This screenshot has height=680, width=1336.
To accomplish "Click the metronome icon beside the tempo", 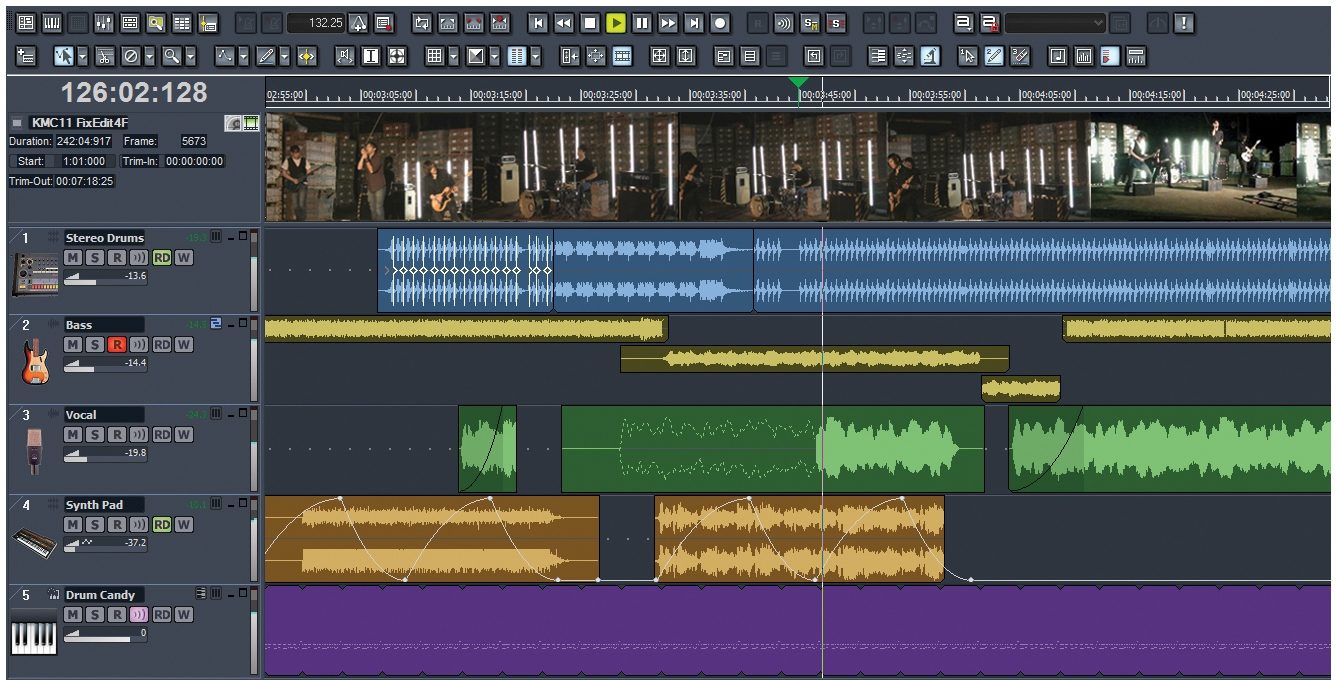I will click(357, 22).
